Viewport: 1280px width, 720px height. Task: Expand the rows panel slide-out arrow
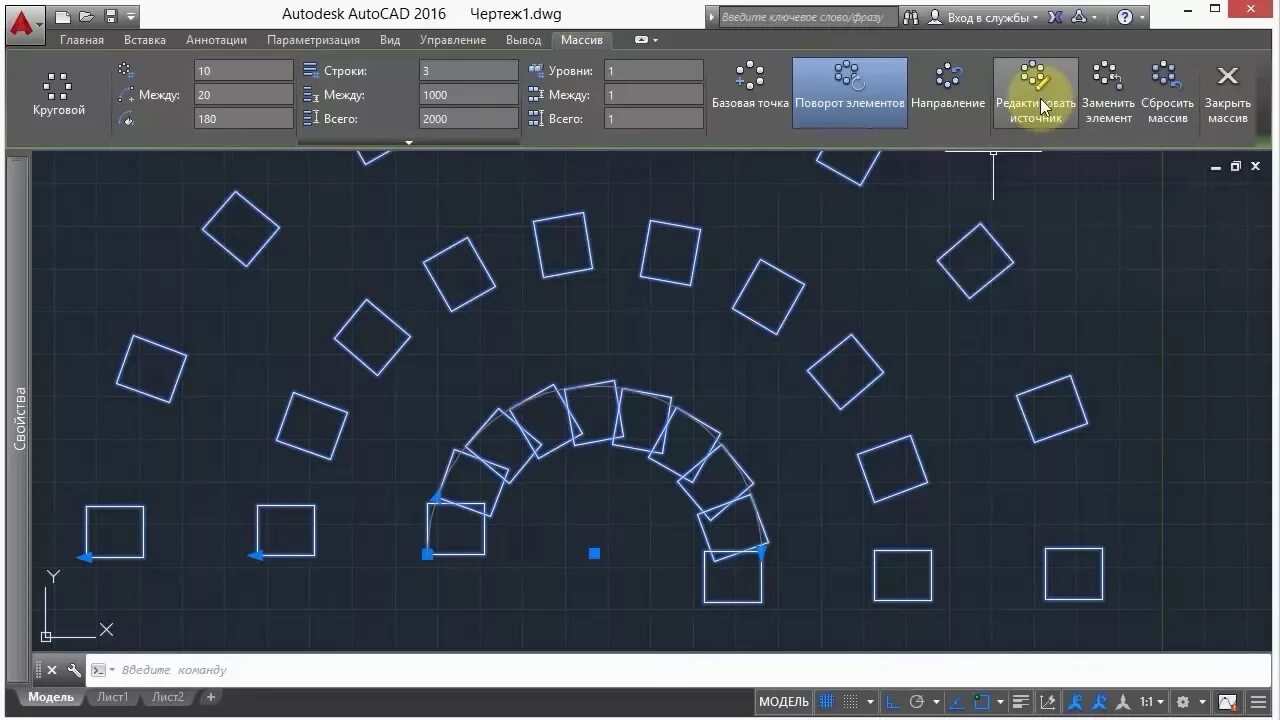pos(408,143)
